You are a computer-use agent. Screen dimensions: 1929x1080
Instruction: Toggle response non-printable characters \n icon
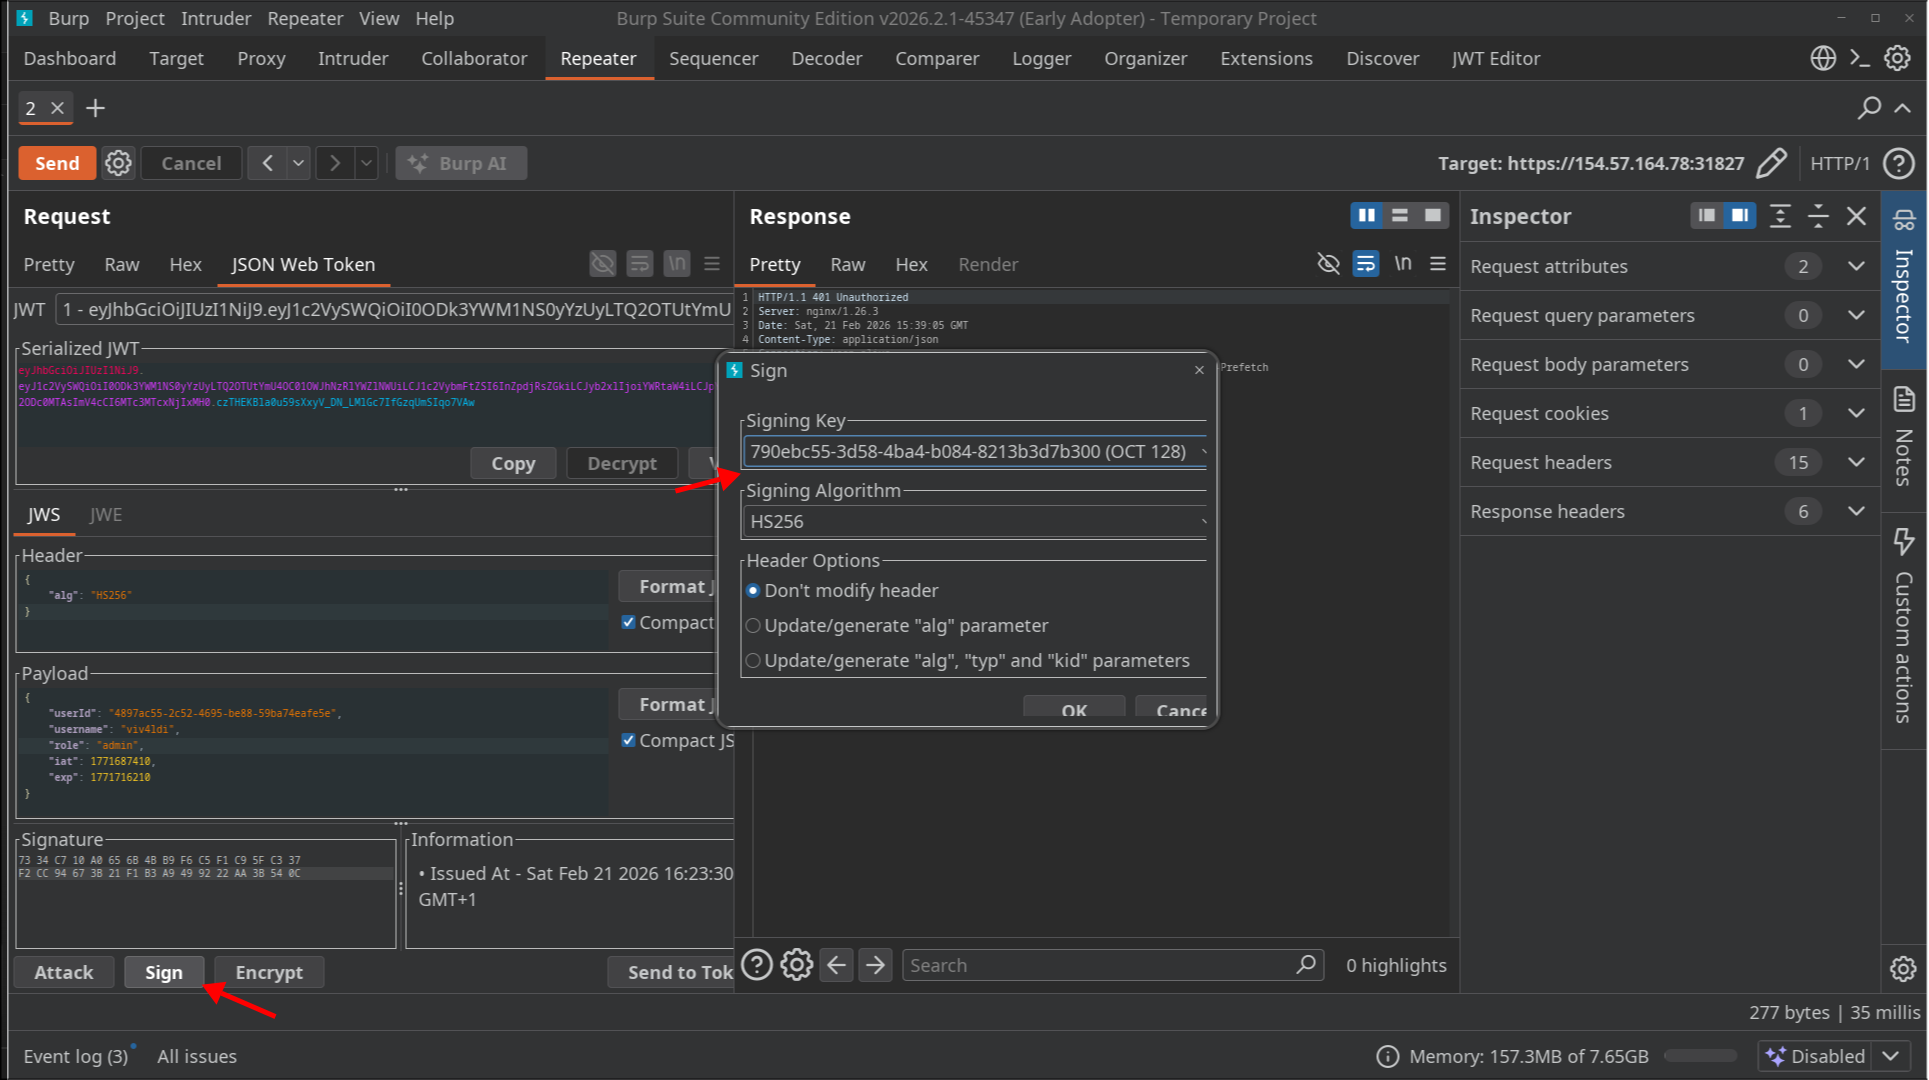[x=1403, y=263]
